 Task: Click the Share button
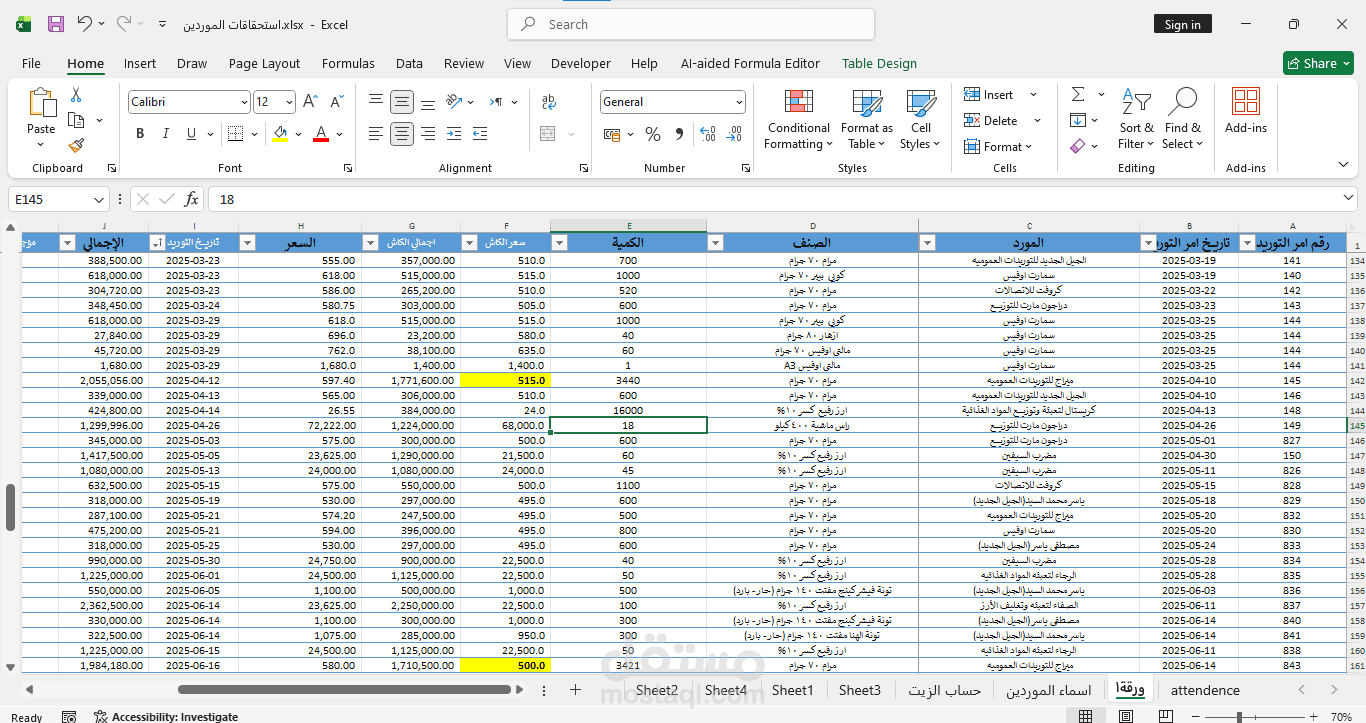pyautogui.click(x=1318, y=63)
